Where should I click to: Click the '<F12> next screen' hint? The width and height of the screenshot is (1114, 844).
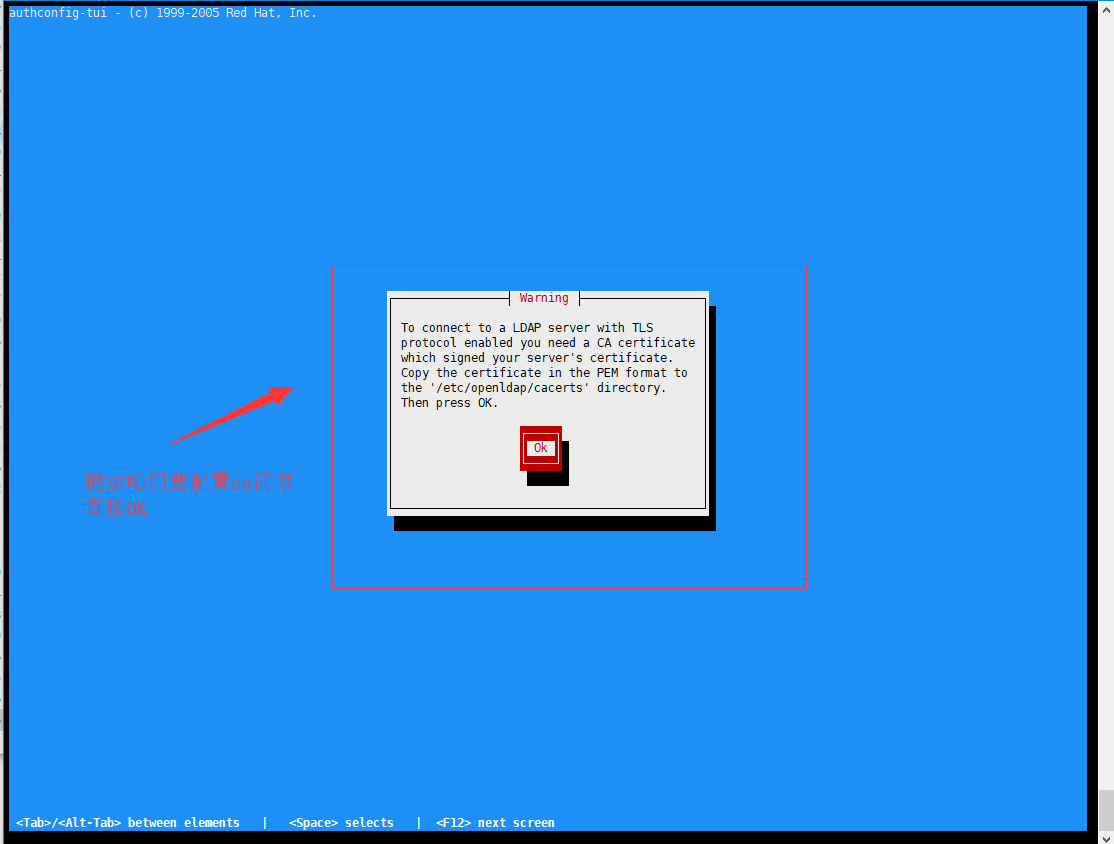coord(495,823)
